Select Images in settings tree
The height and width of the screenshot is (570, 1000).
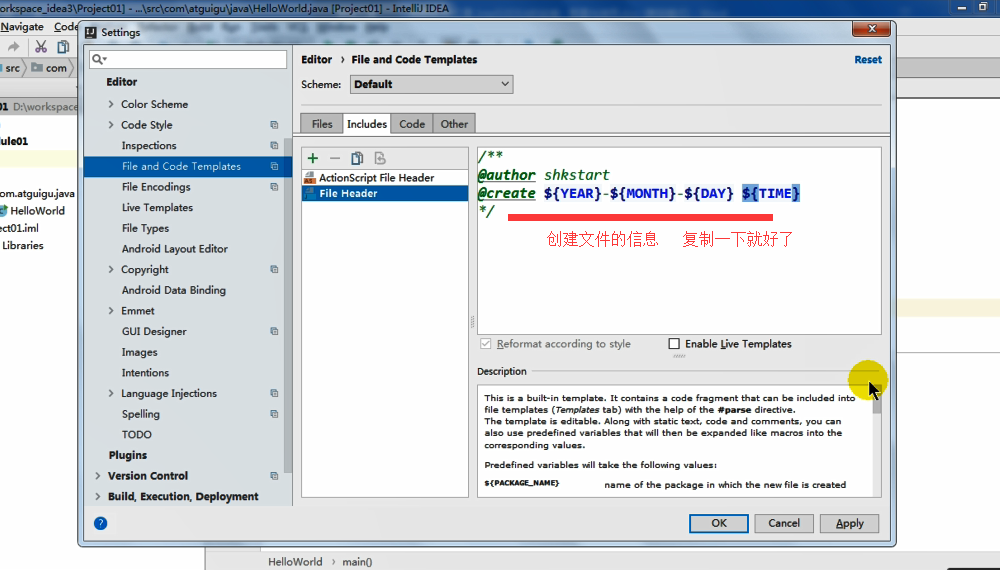coord(139,352)
